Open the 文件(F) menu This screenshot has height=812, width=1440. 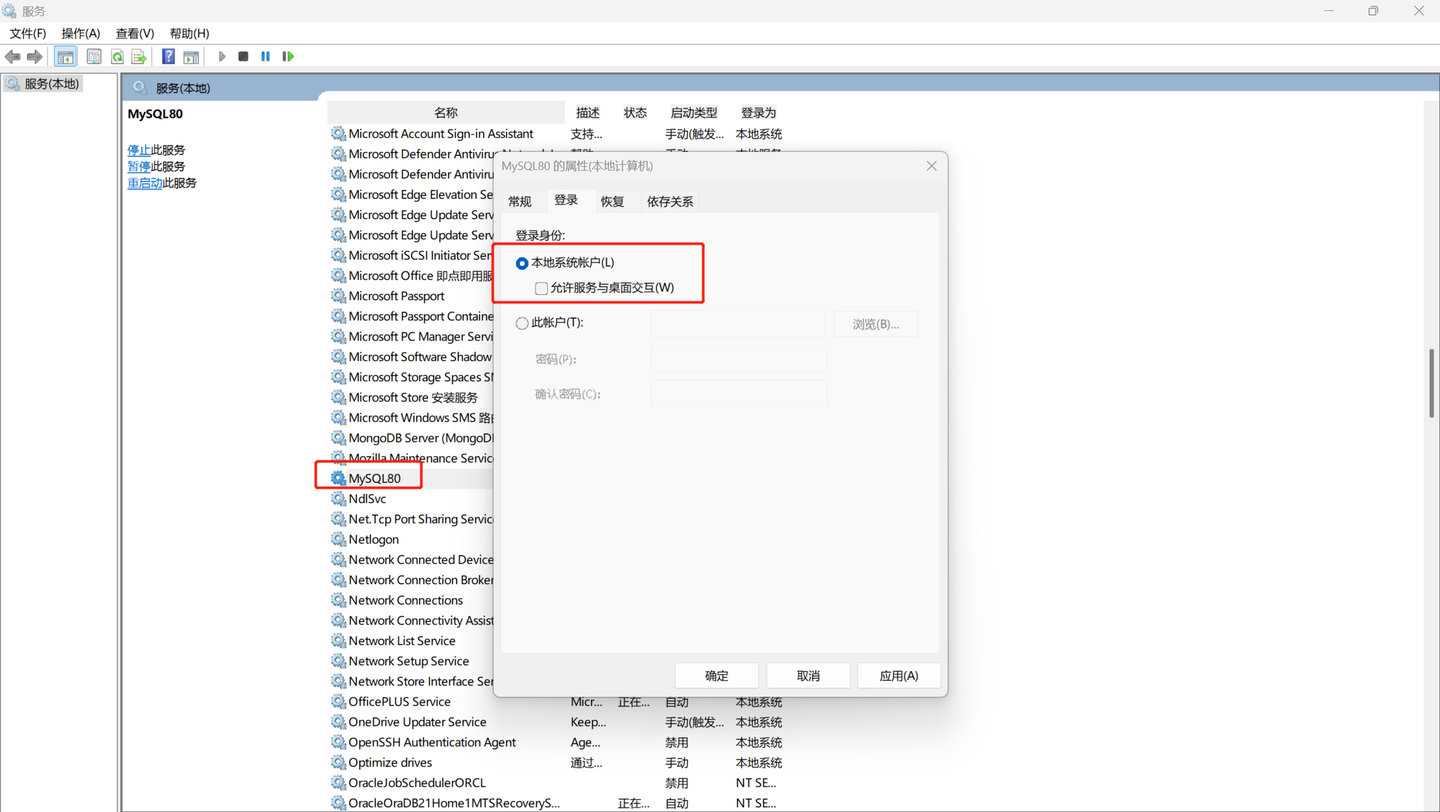pyautogui.click(x=28, y=33)
